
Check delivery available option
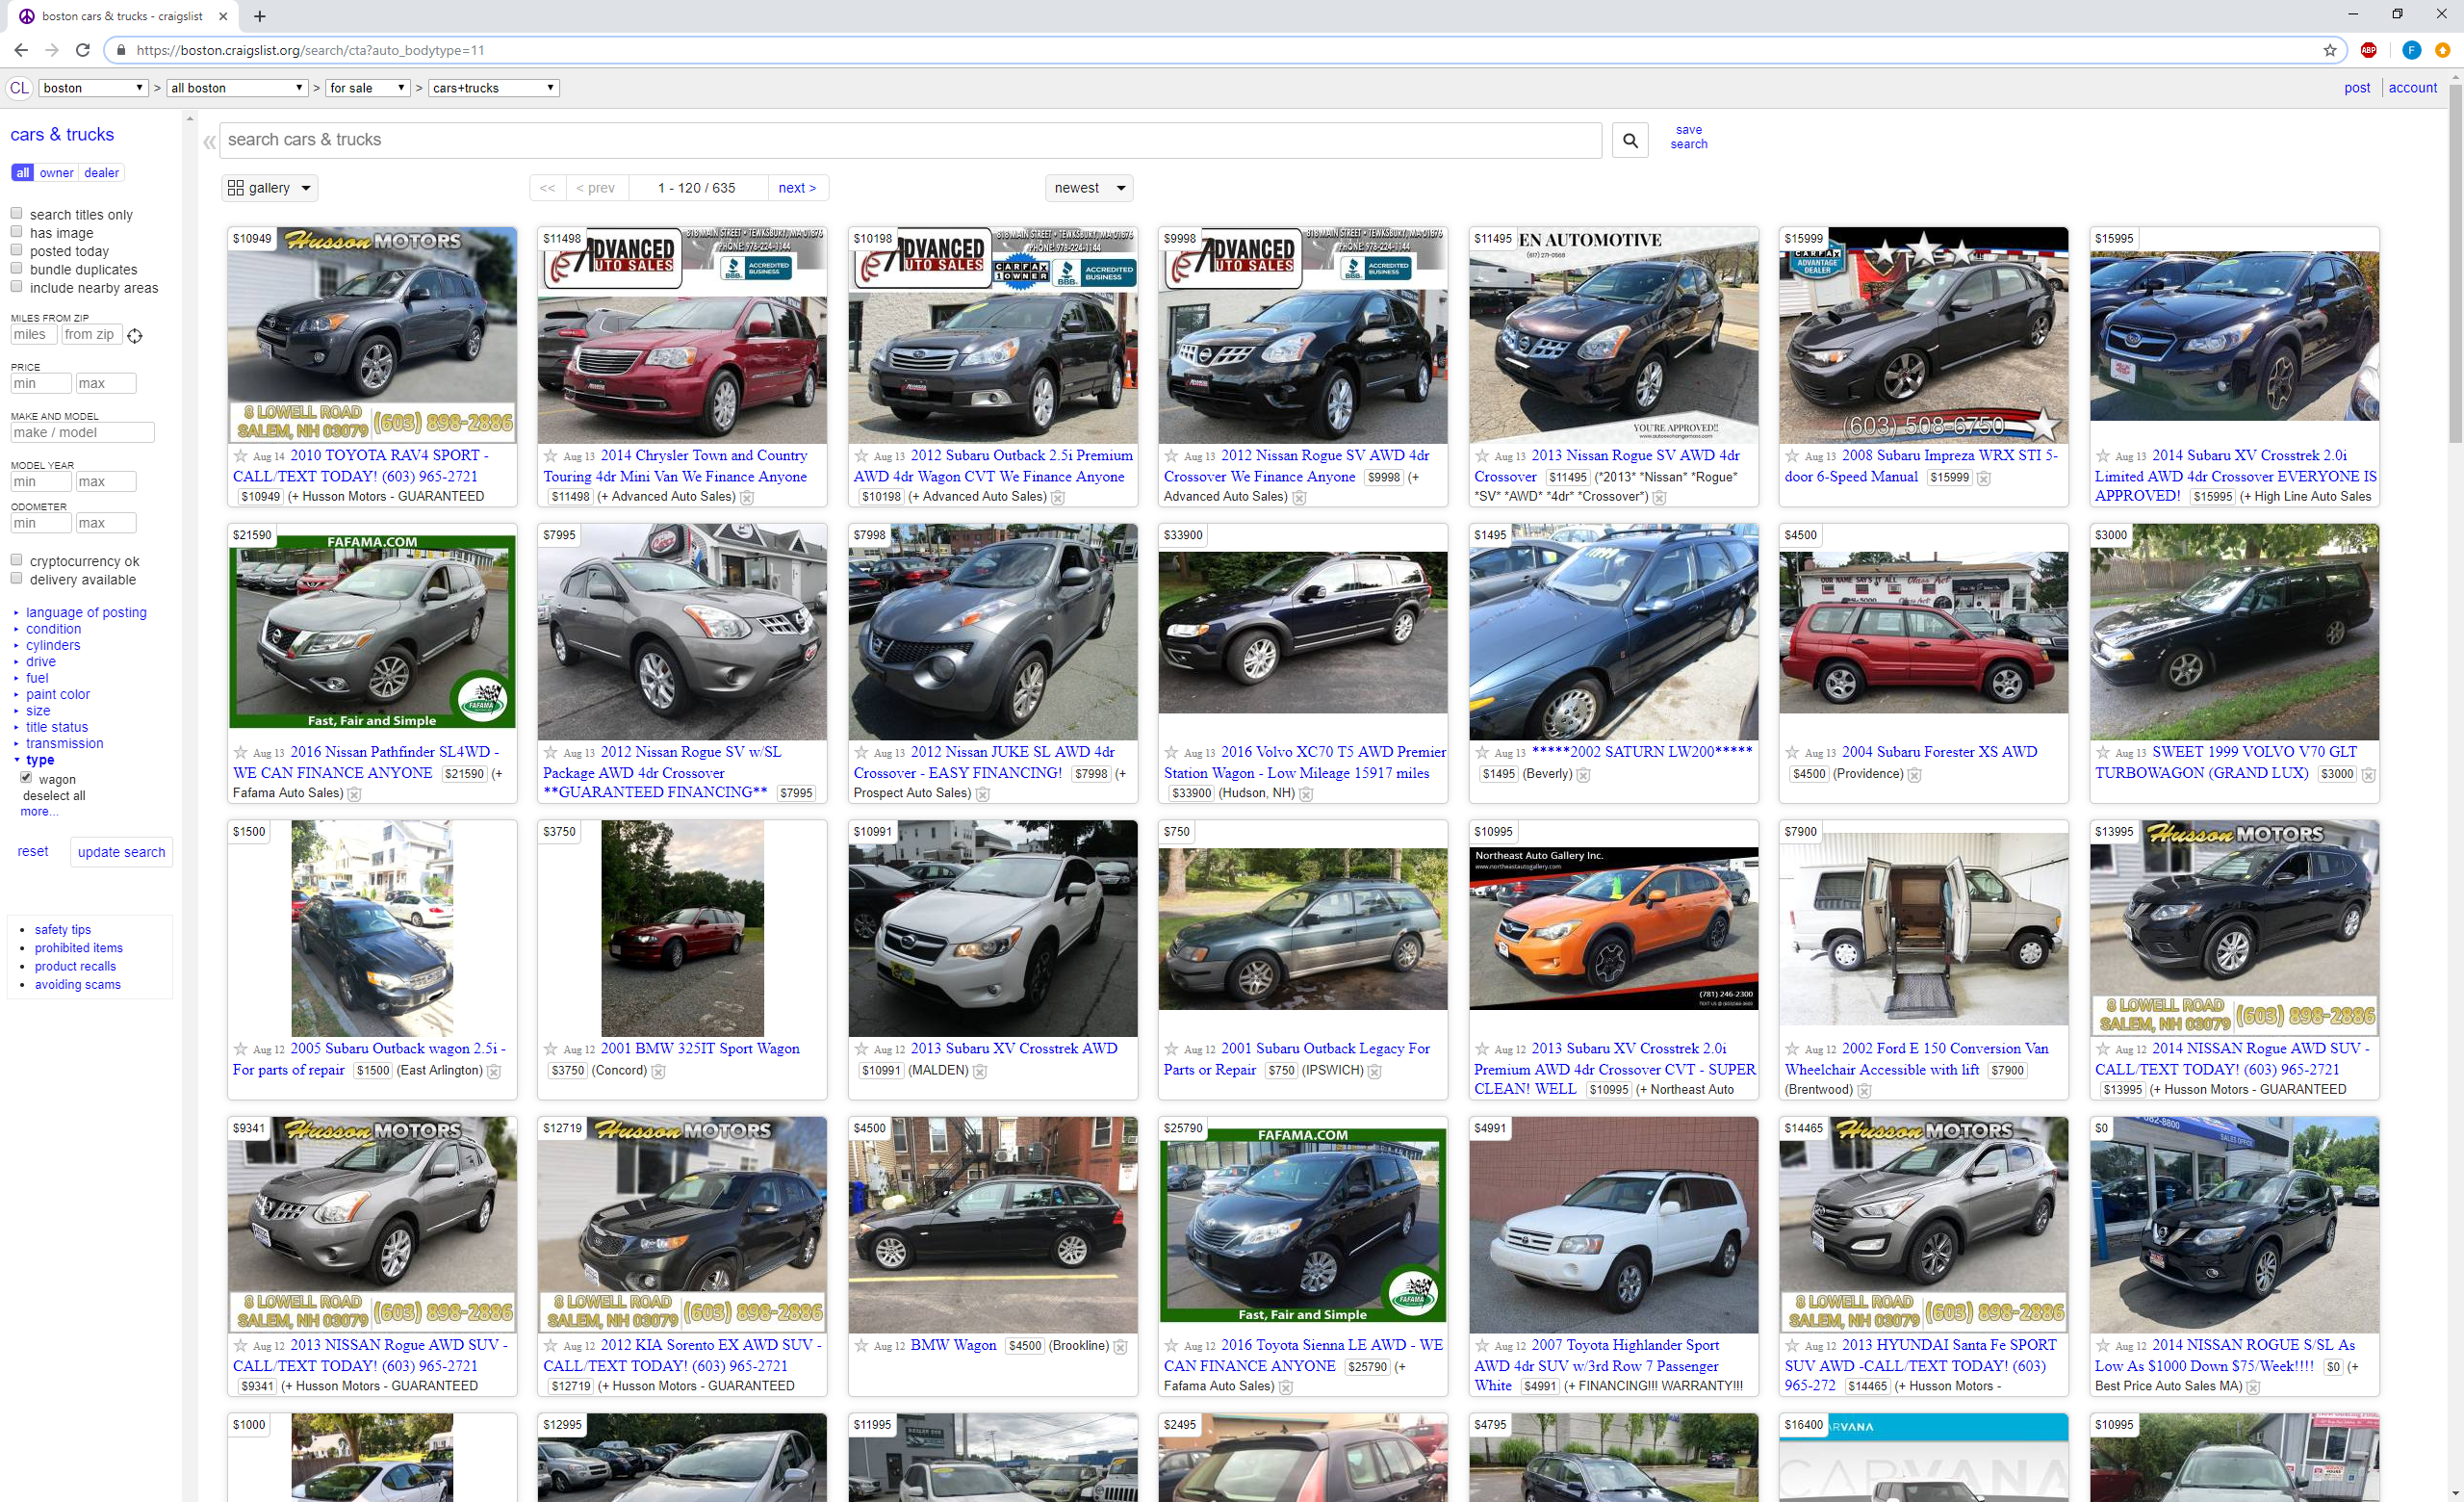[16, 578]
